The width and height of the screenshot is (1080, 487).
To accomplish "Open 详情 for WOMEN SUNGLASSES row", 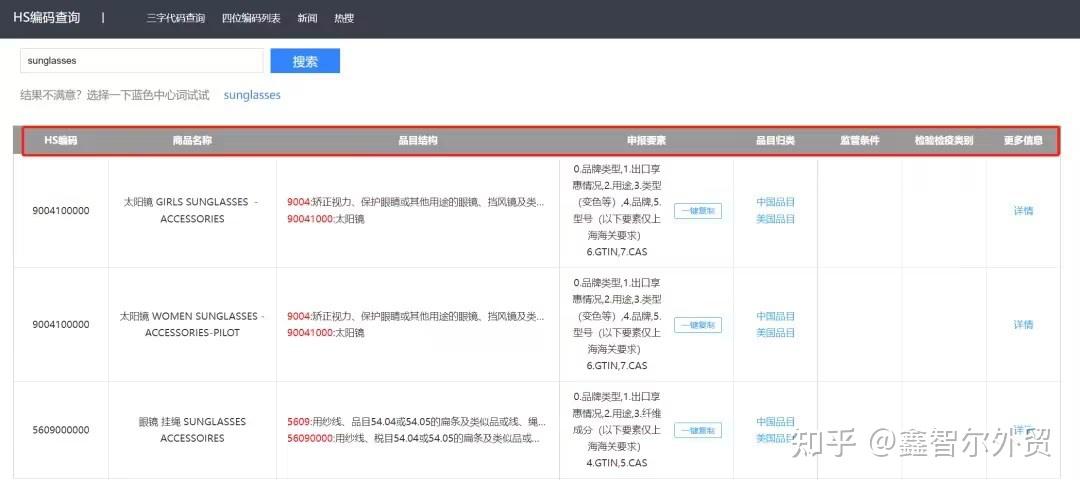I will point(1023,324).
